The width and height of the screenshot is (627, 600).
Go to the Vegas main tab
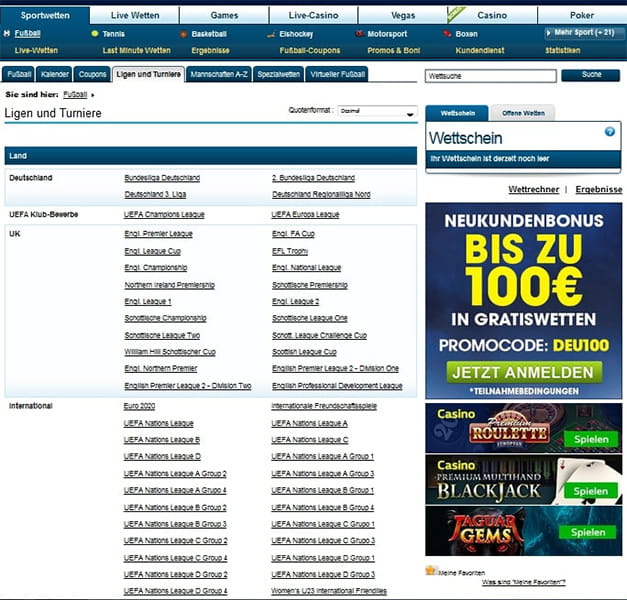tap(403, 15)
